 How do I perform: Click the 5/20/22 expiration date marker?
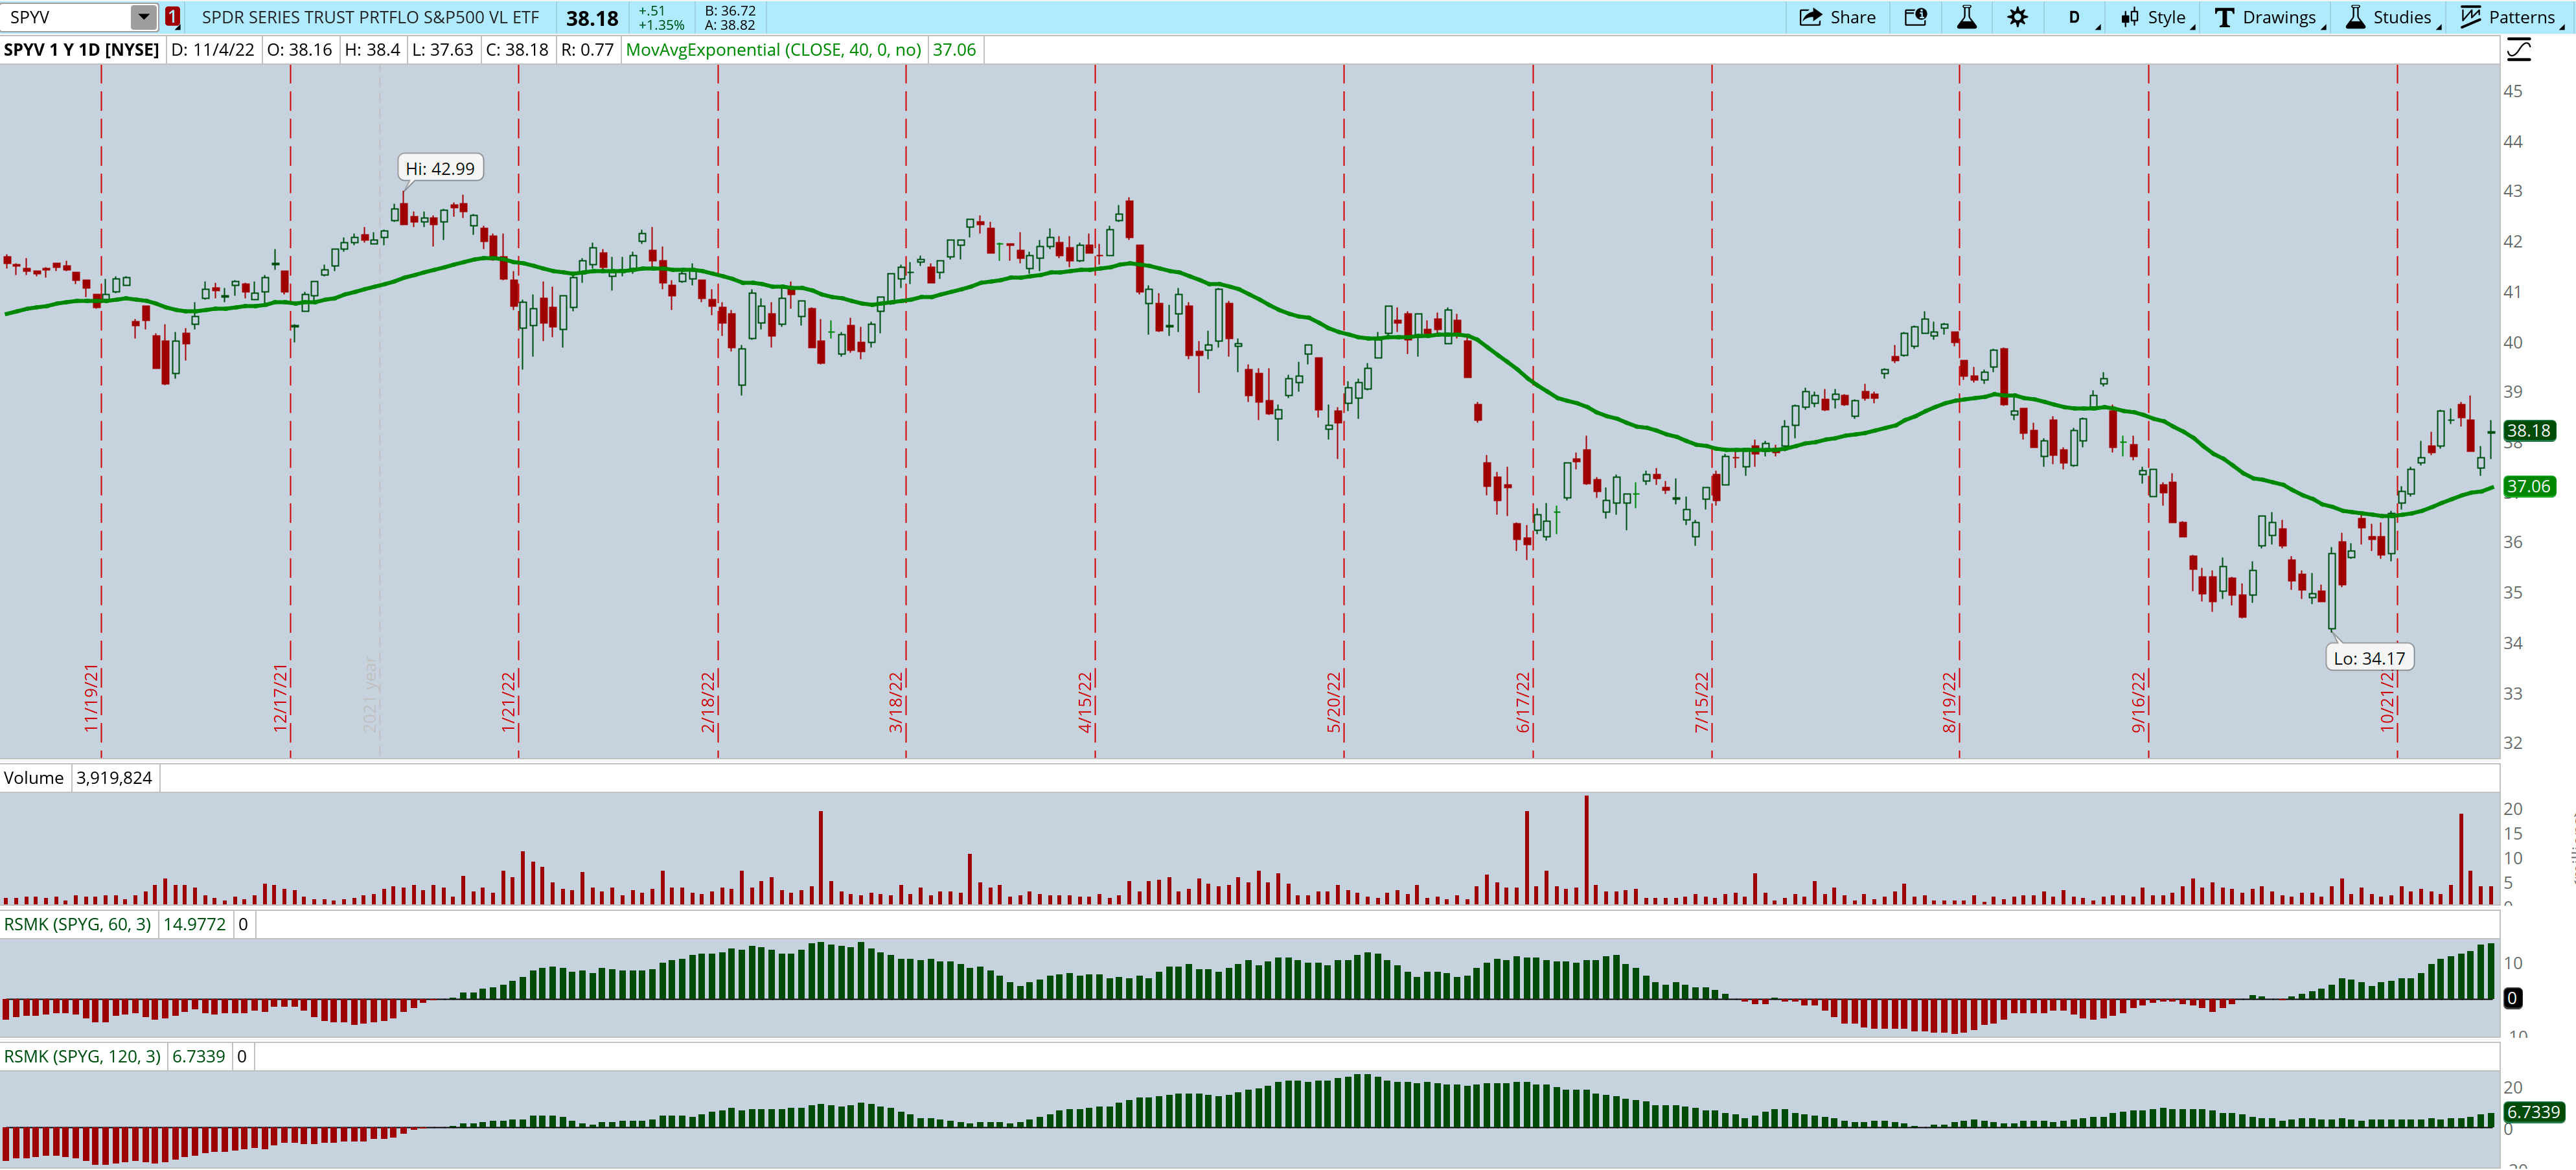(x=1334, y=702)
